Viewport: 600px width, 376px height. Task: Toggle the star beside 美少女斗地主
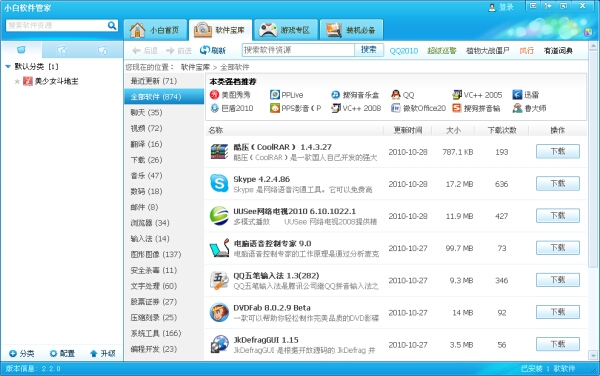(x=17, y=81)
